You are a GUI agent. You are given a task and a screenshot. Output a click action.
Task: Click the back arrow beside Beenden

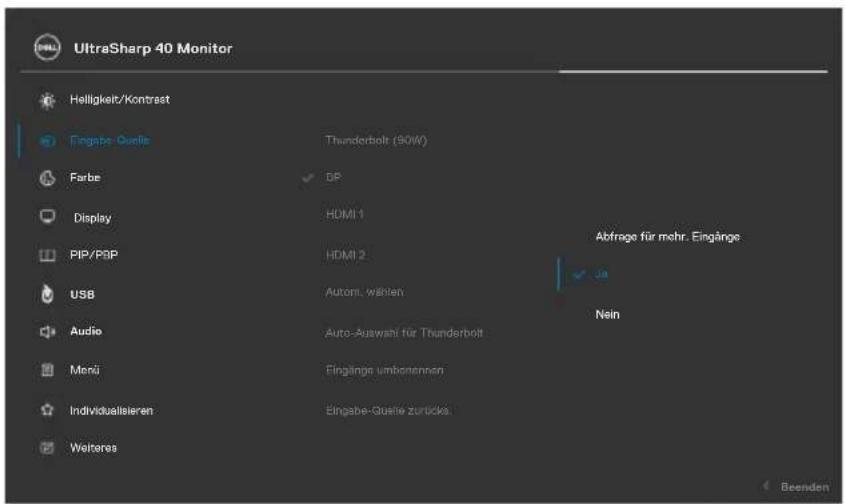click(766, 486)
